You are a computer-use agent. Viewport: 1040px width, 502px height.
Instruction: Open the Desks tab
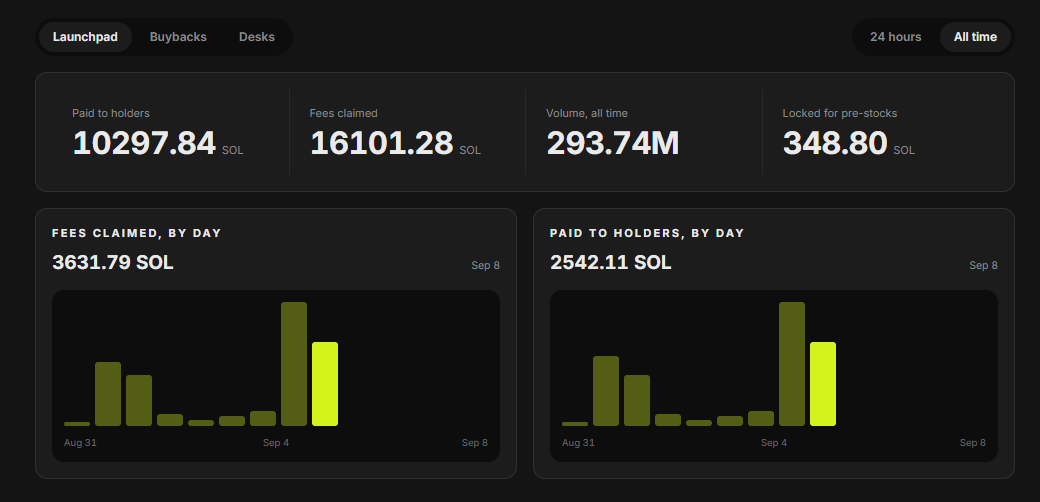(x=257, y=37)
